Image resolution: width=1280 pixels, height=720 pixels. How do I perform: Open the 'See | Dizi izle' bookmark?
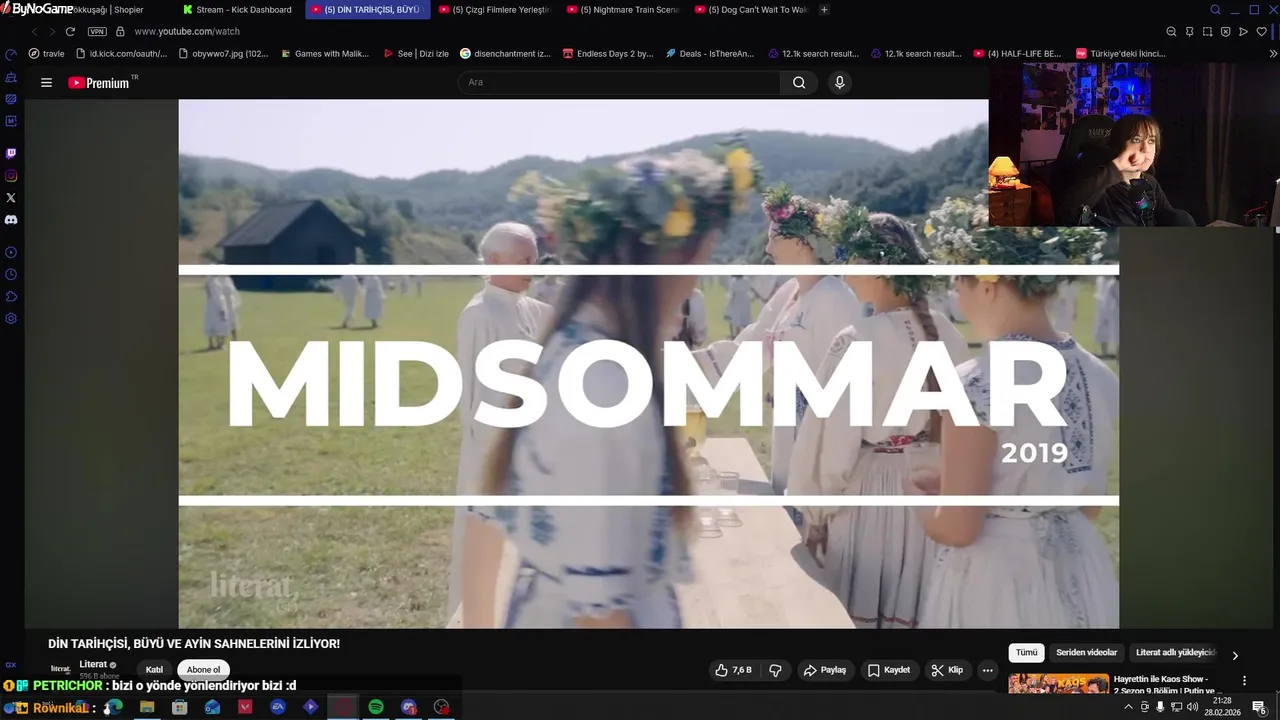pos(416,54)
